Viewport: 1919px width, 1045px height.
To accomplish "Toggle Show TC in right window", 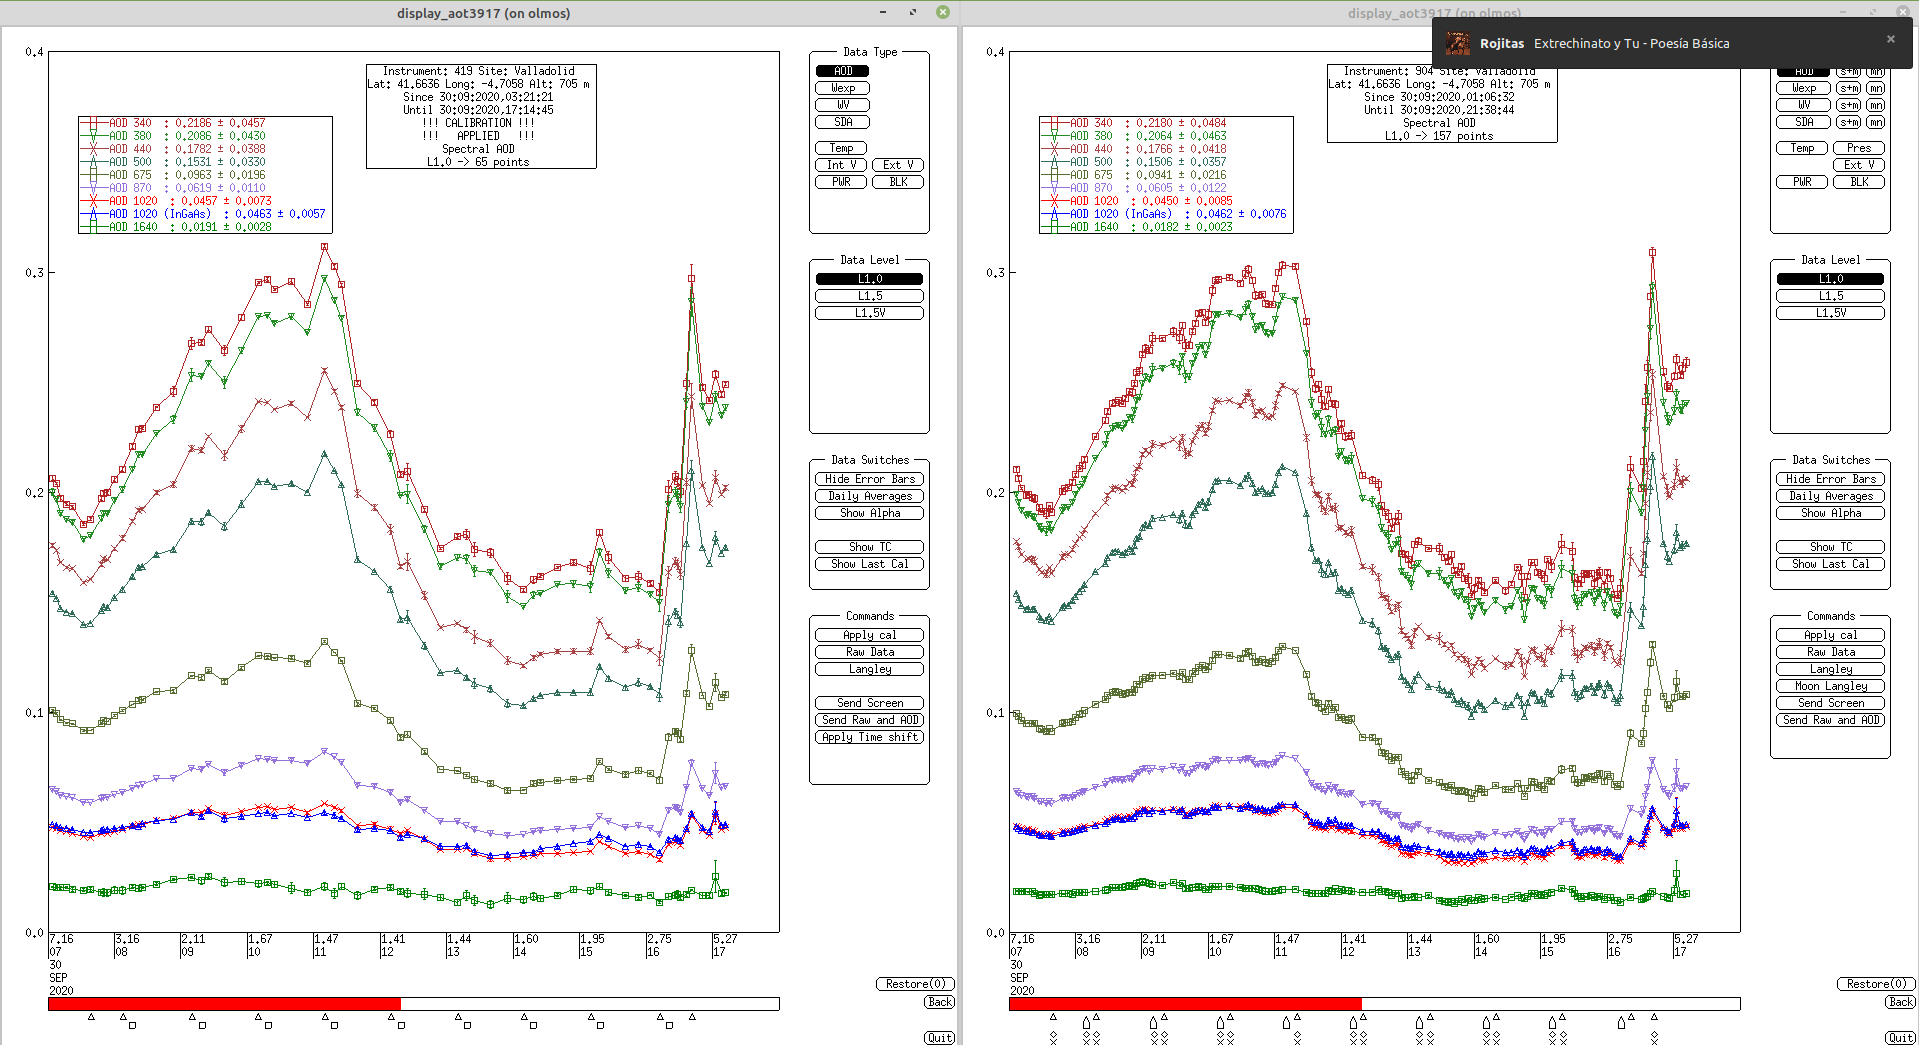I will click(x=1831, y=547).
